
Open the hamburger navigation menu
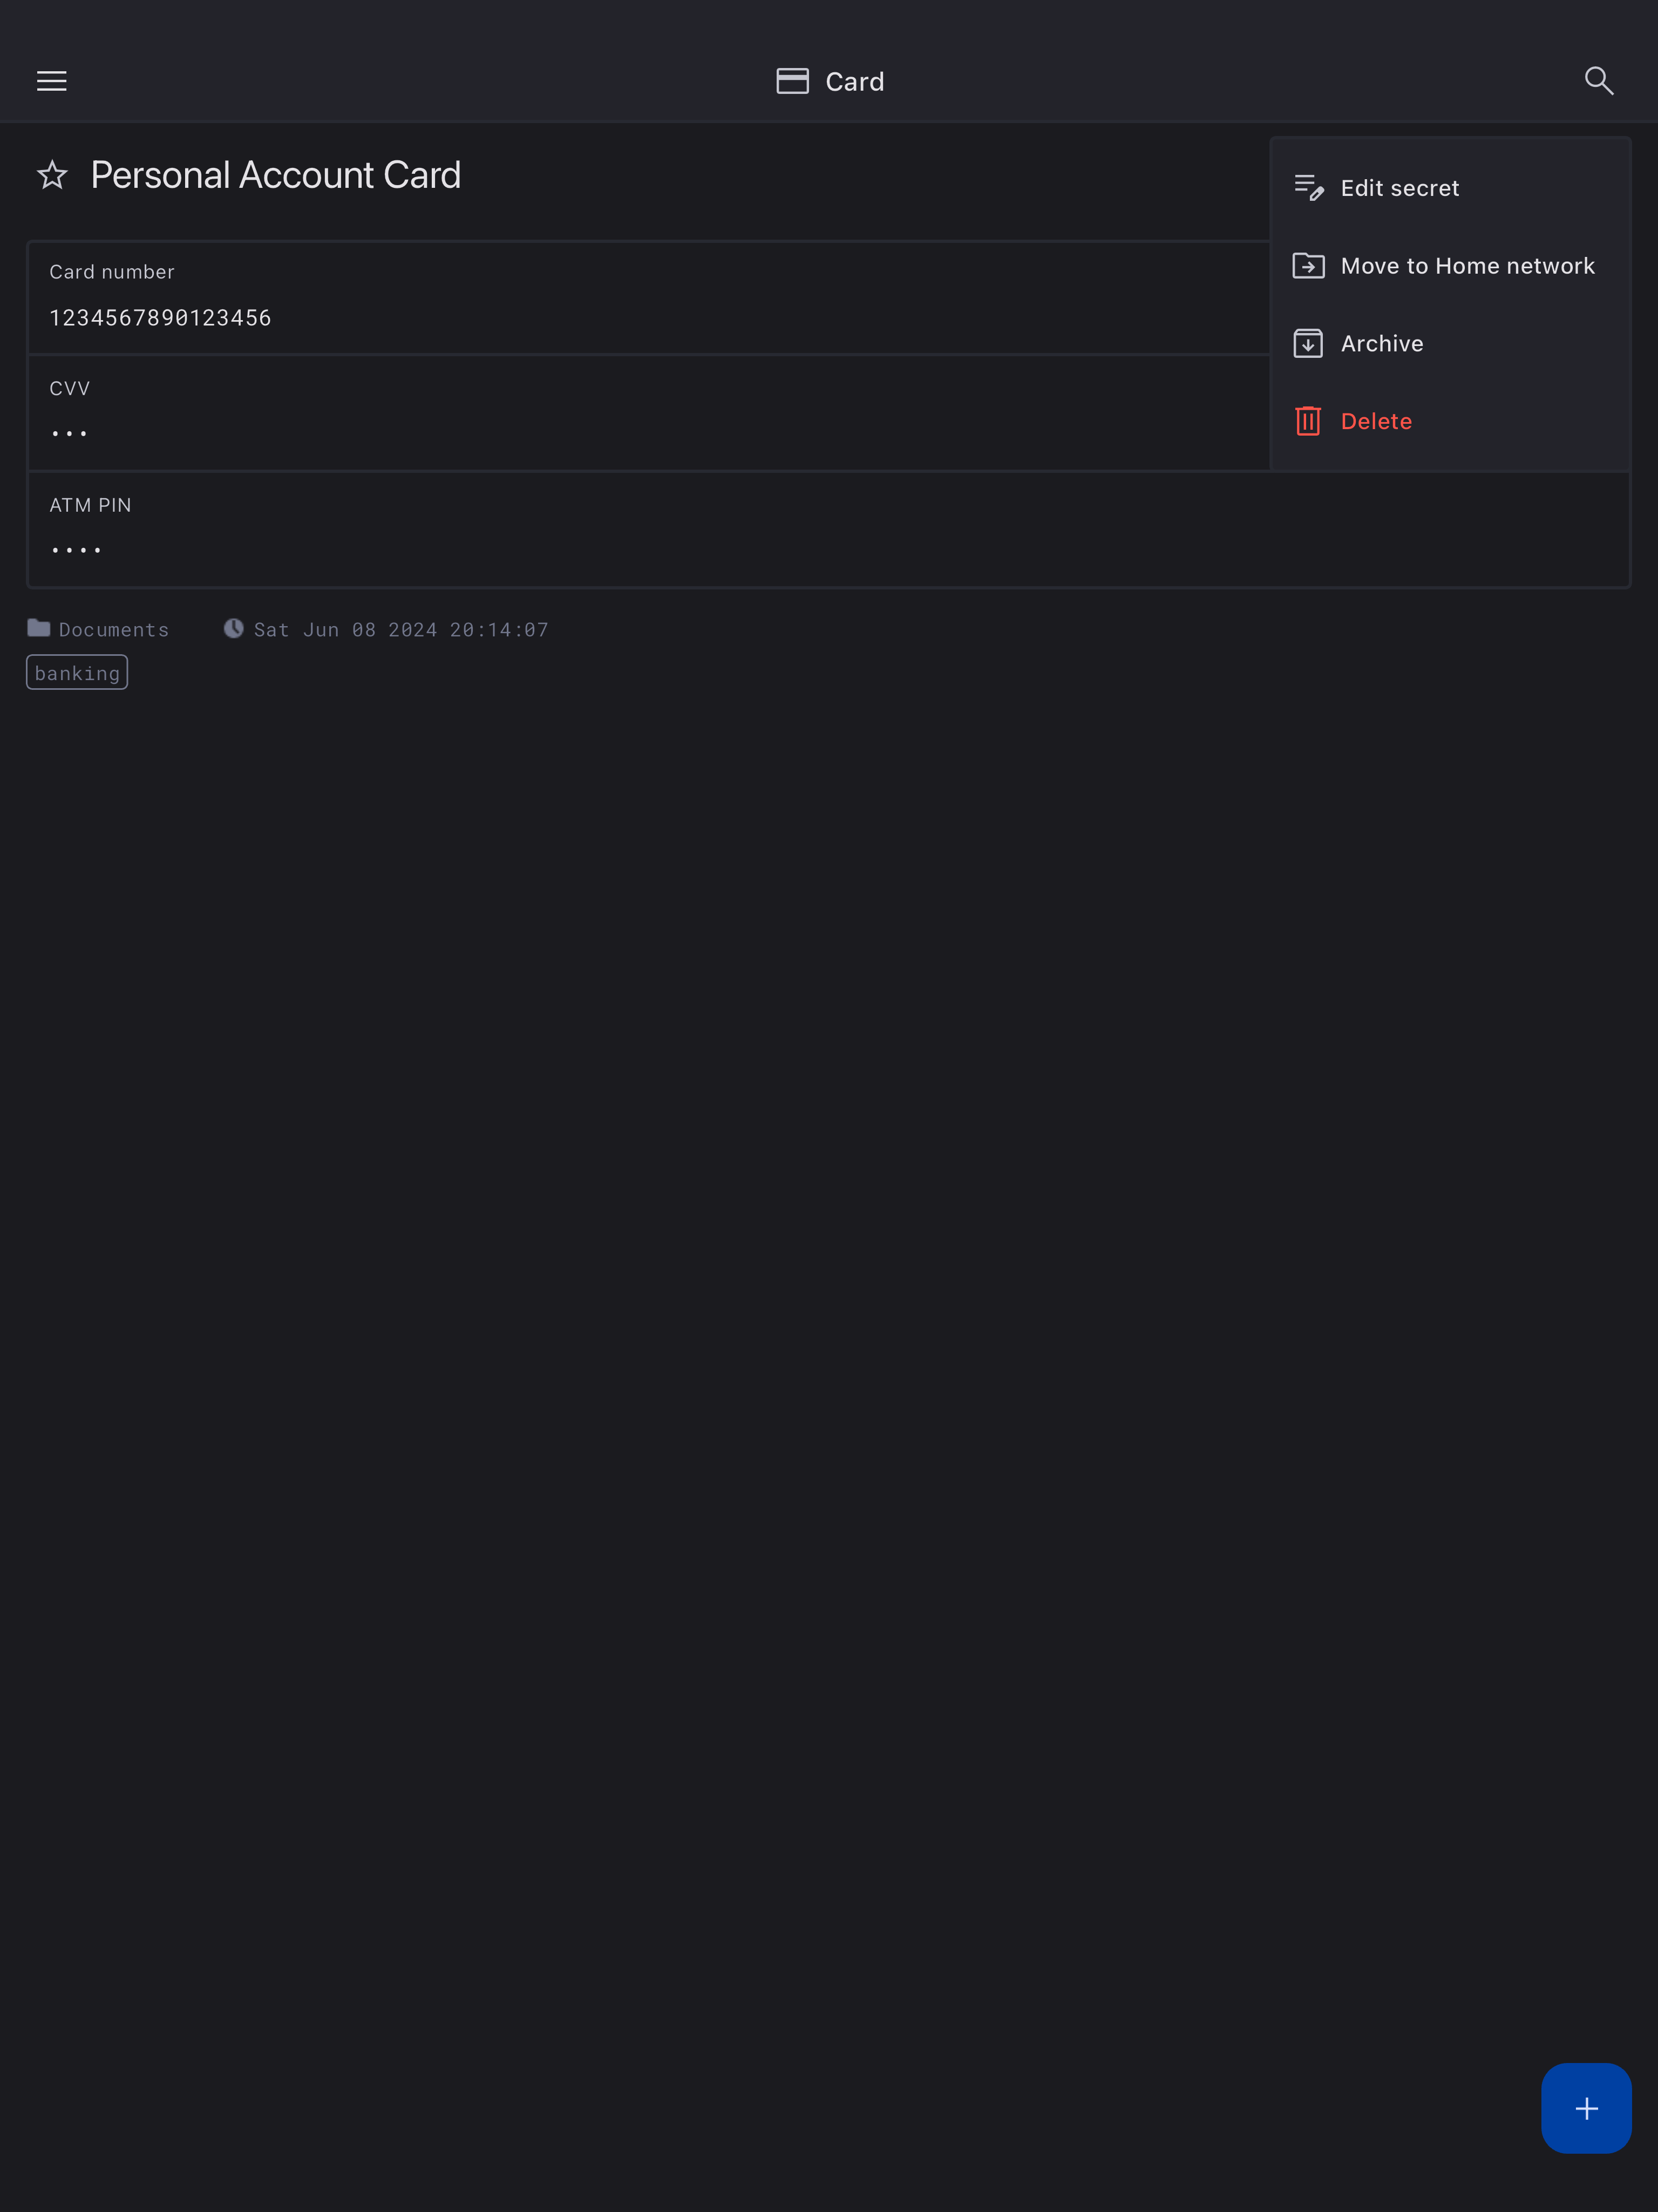(x=52, y=81)
